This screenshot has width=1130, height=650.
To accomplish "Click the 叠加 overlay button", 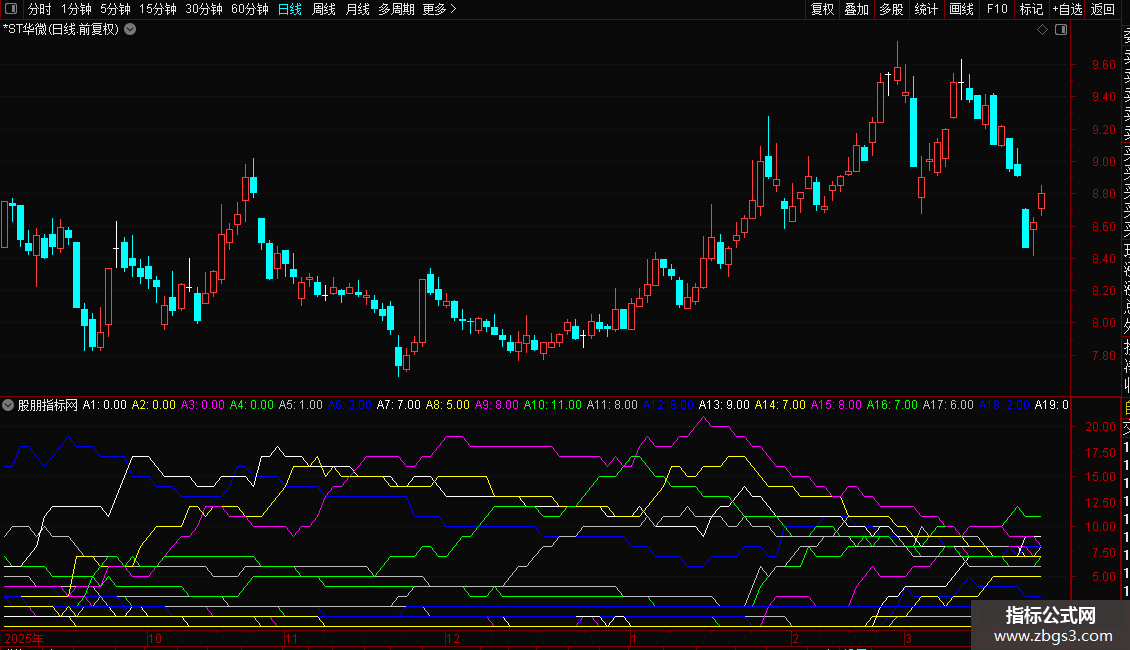I will pyautogui.click(x=856, y=10).
